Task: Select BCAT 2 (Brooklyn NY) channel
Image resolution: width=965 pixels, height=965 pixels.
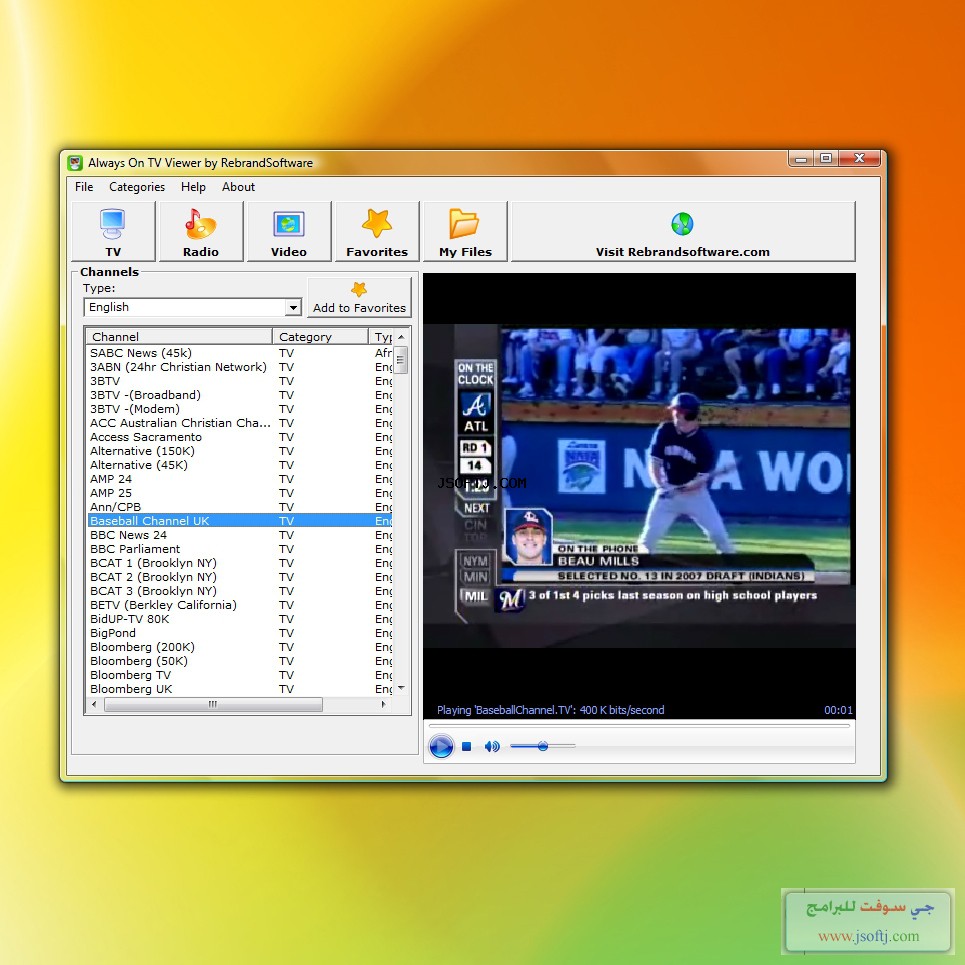Action: tap(239, 577)
